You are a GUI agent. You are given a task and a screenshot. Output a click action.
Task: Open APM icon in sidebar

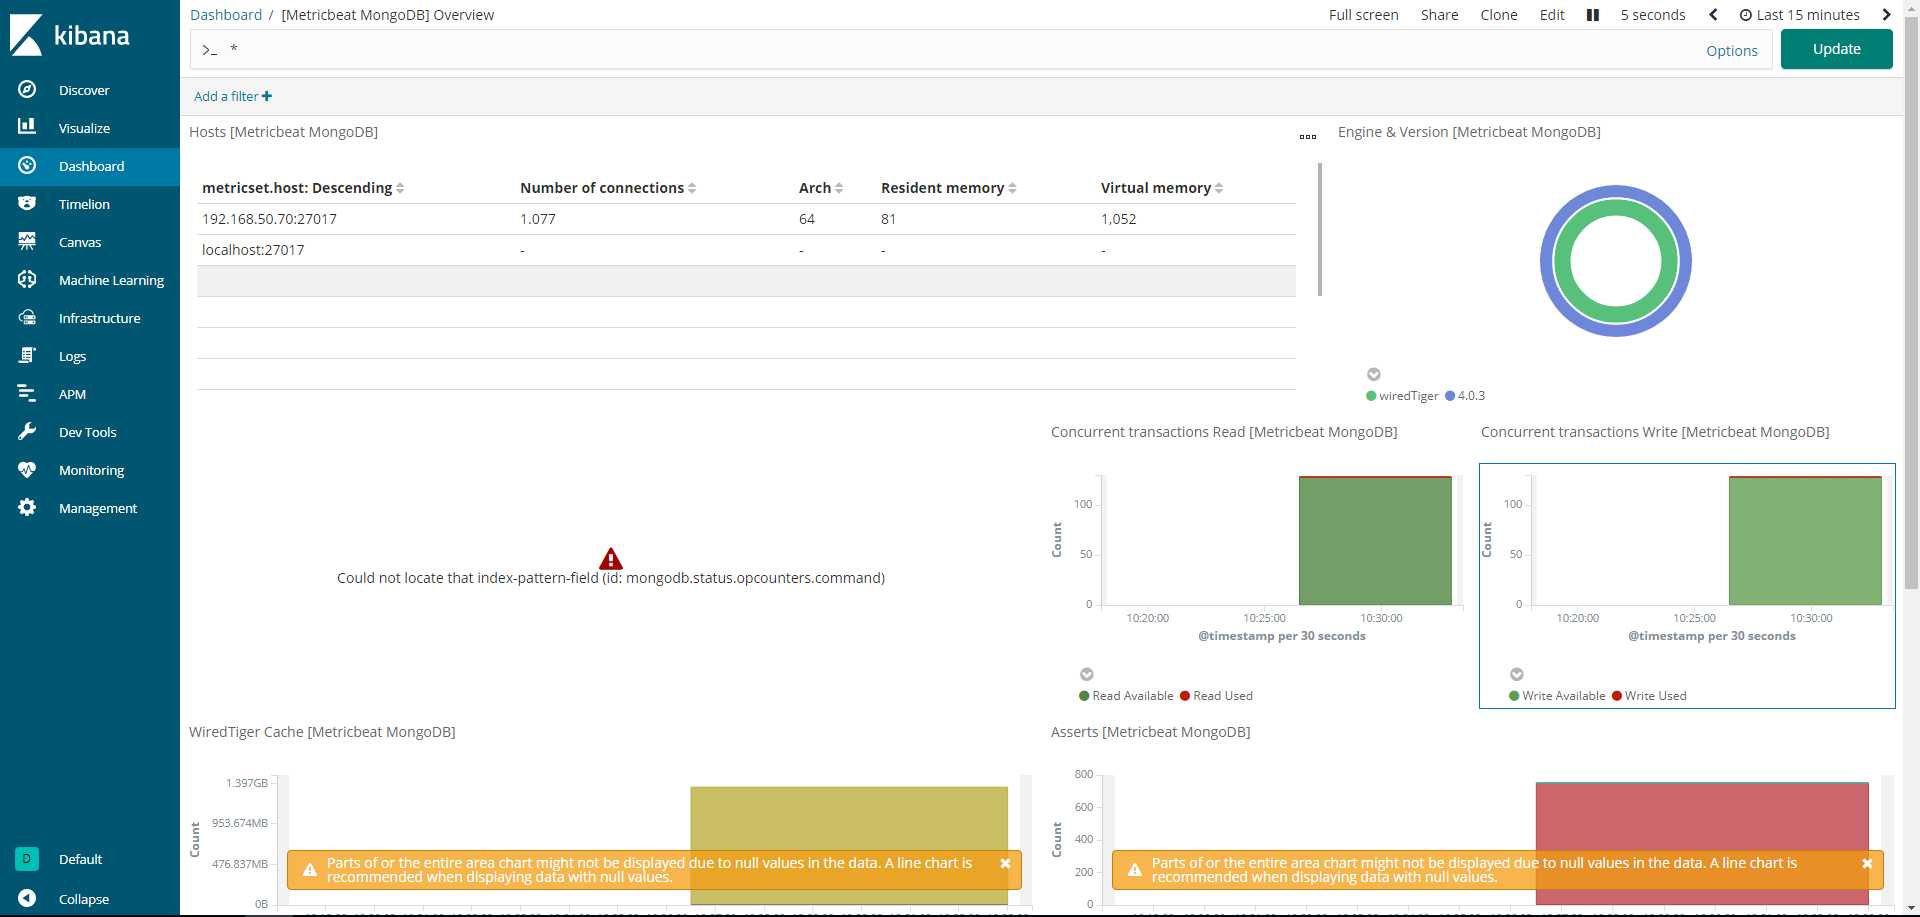pyautogui.click(x=27, y=393)
